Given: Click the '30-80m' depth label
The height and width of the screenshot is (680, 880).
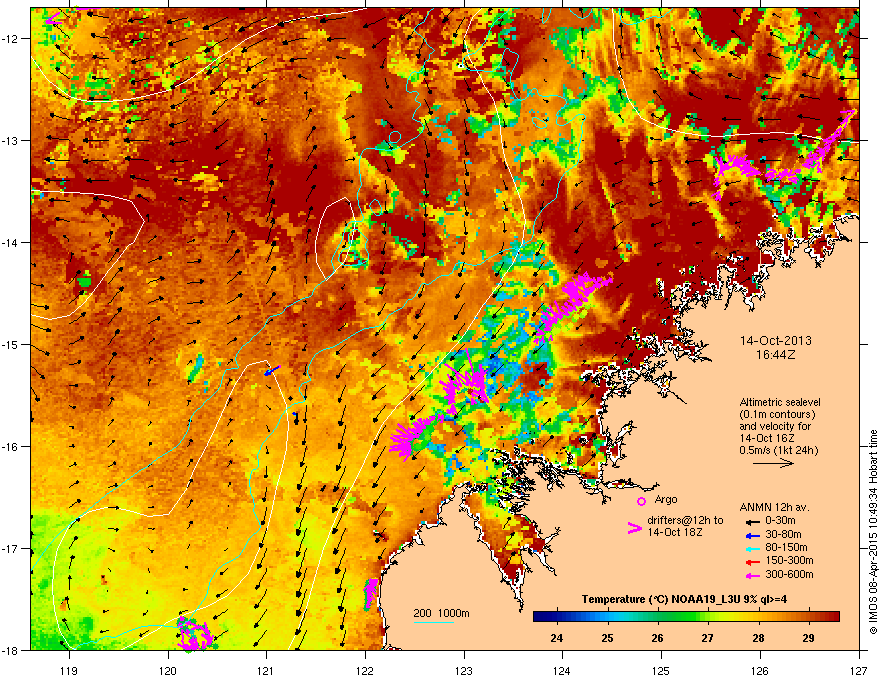Looking at the screenshot, I should click(783, 534).
